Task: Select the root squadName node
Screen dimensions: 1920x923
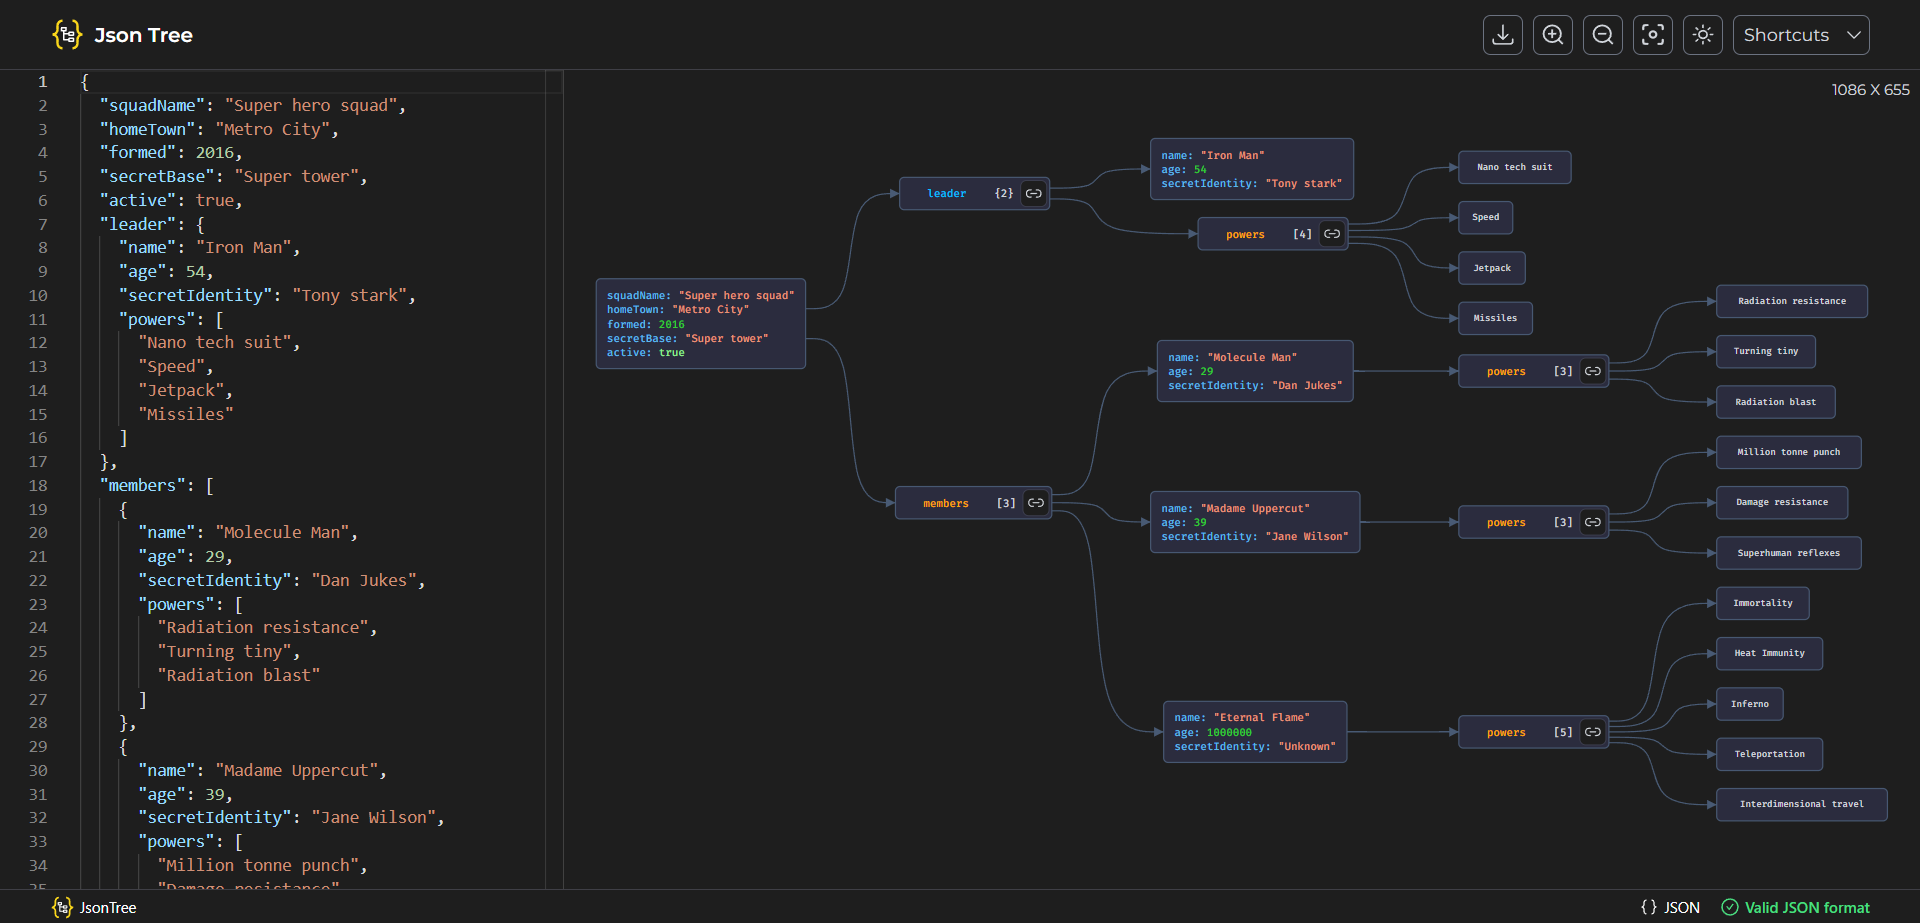Action: tap(700, 324)
